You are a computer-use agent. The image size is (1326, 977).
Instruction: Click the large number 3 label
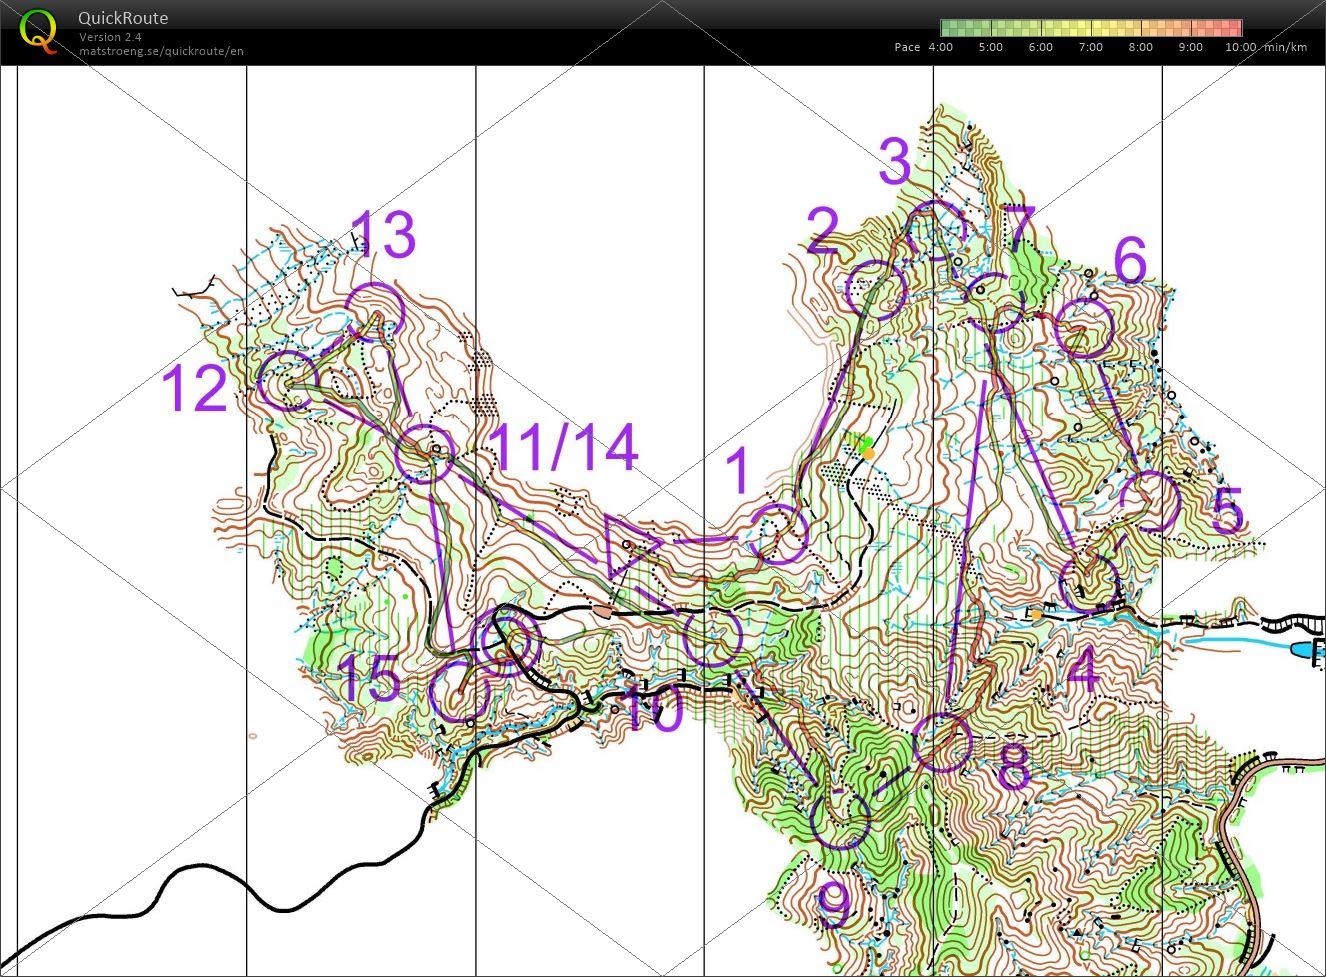(x=894, y=162)
